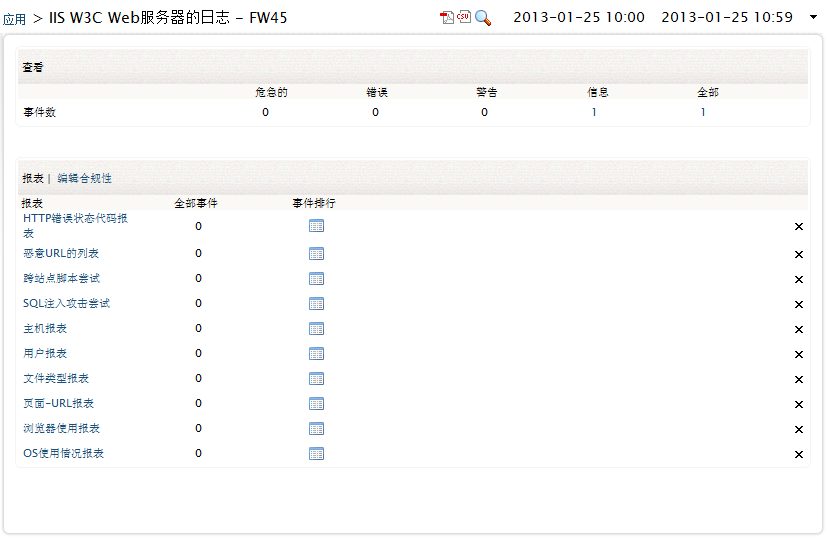Remove the 用户报表 row
Image resolution: width=827 pixels, height=538 pixels.
[x=799, y=354]
